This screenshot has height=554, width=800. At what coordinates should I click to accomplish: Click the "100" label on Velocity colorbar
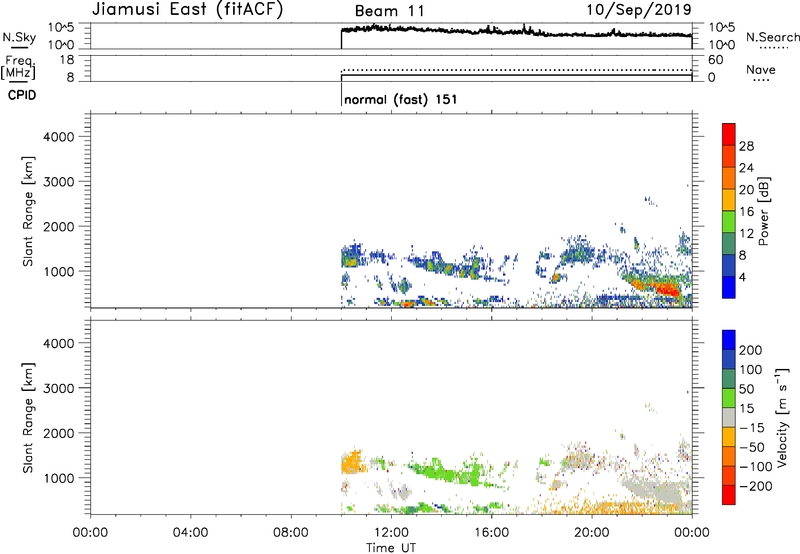click(x=751, y=370)
